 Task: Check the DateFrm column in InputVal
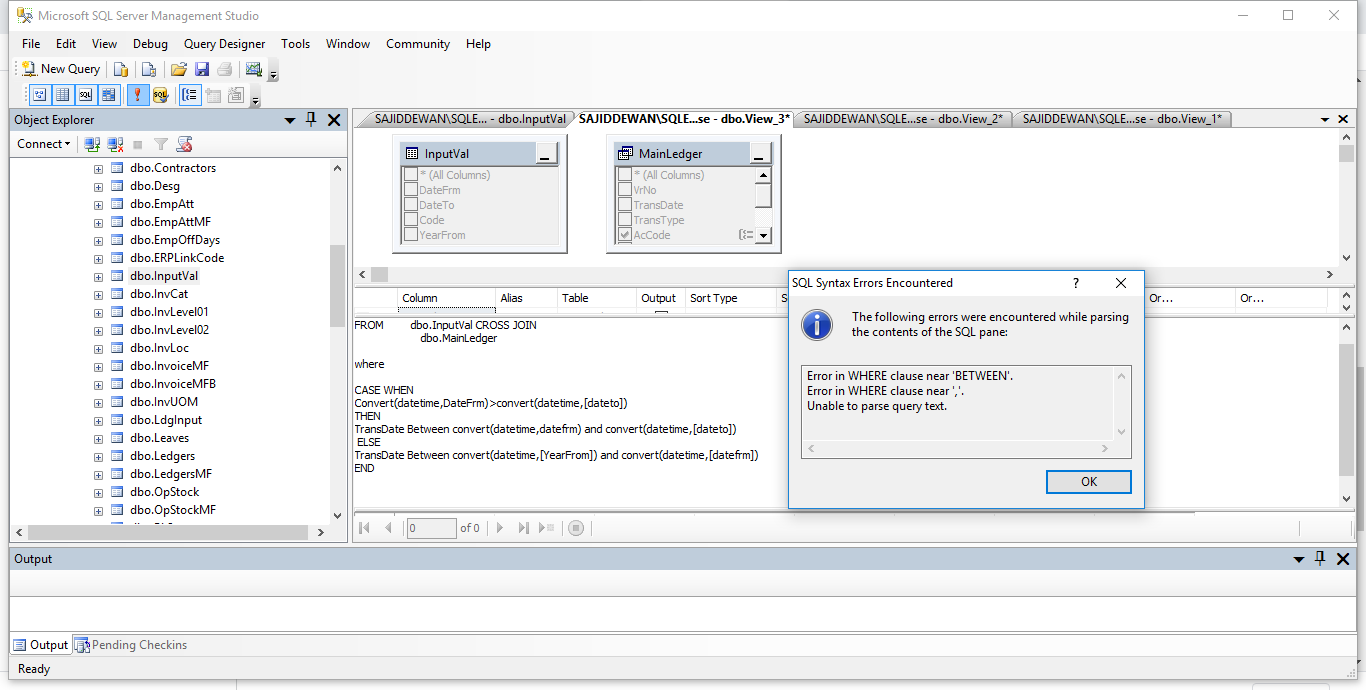[409, 189]
